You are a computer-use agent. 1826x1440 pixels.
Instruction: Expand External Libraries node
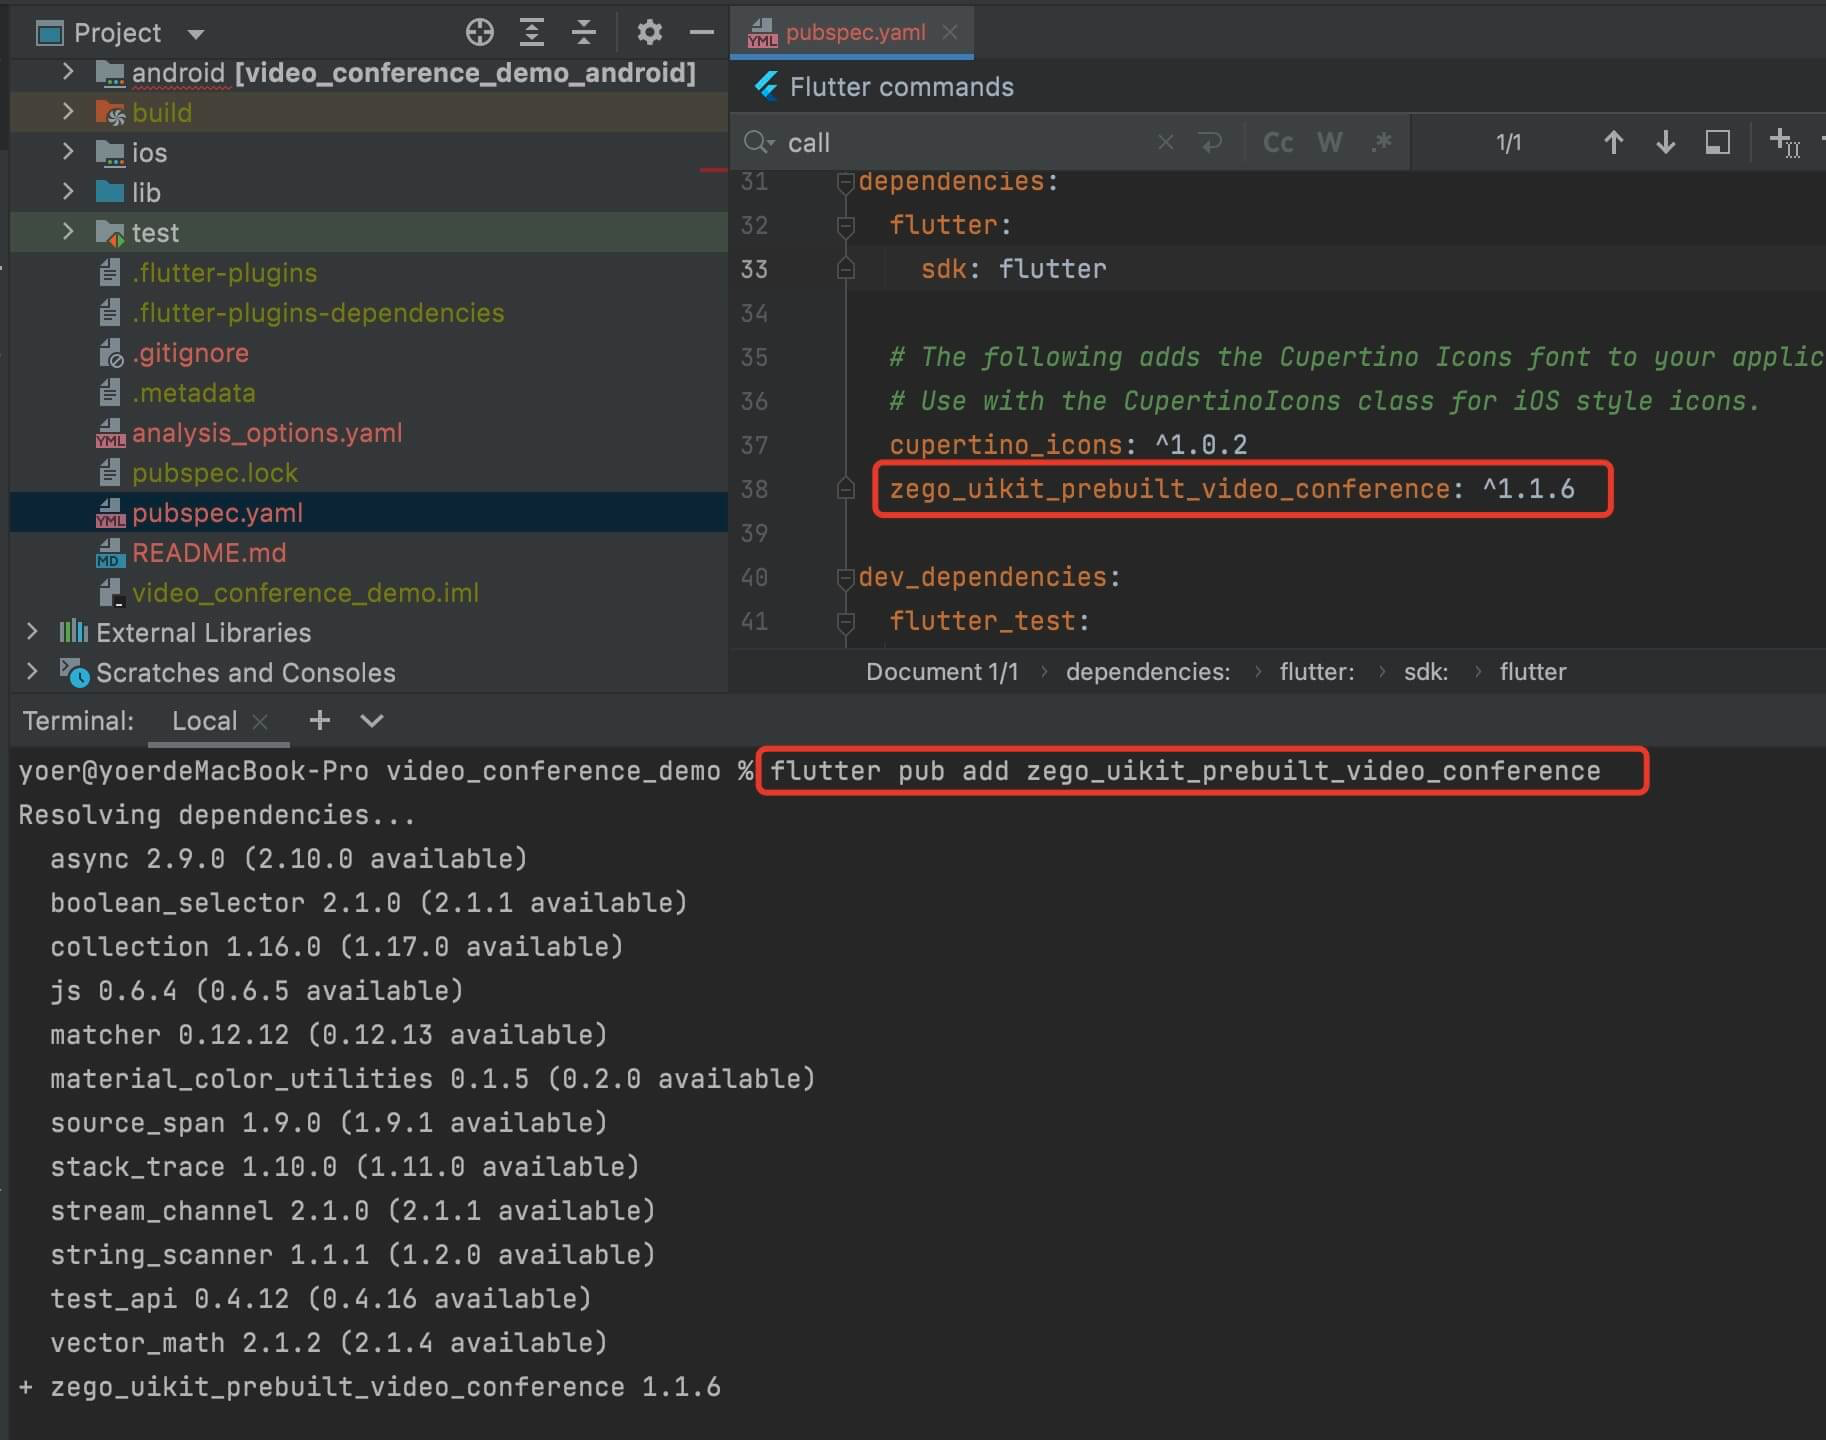click(x=32, y=632)
